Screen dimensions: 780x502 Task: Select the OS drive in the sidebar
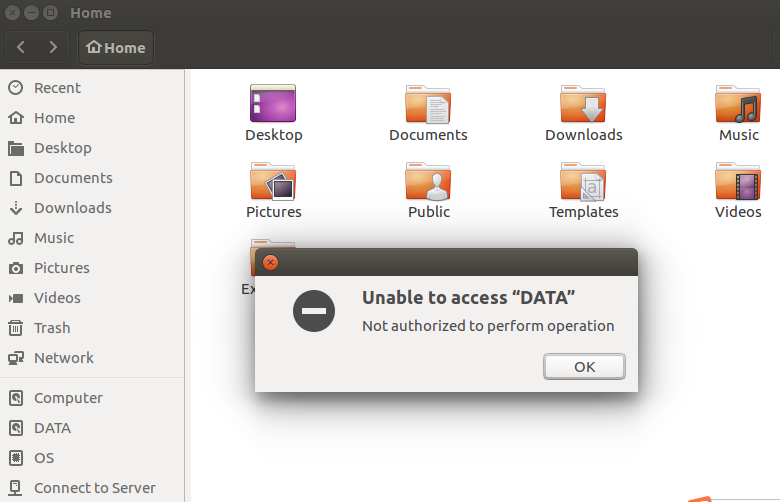tap(44, 458)
